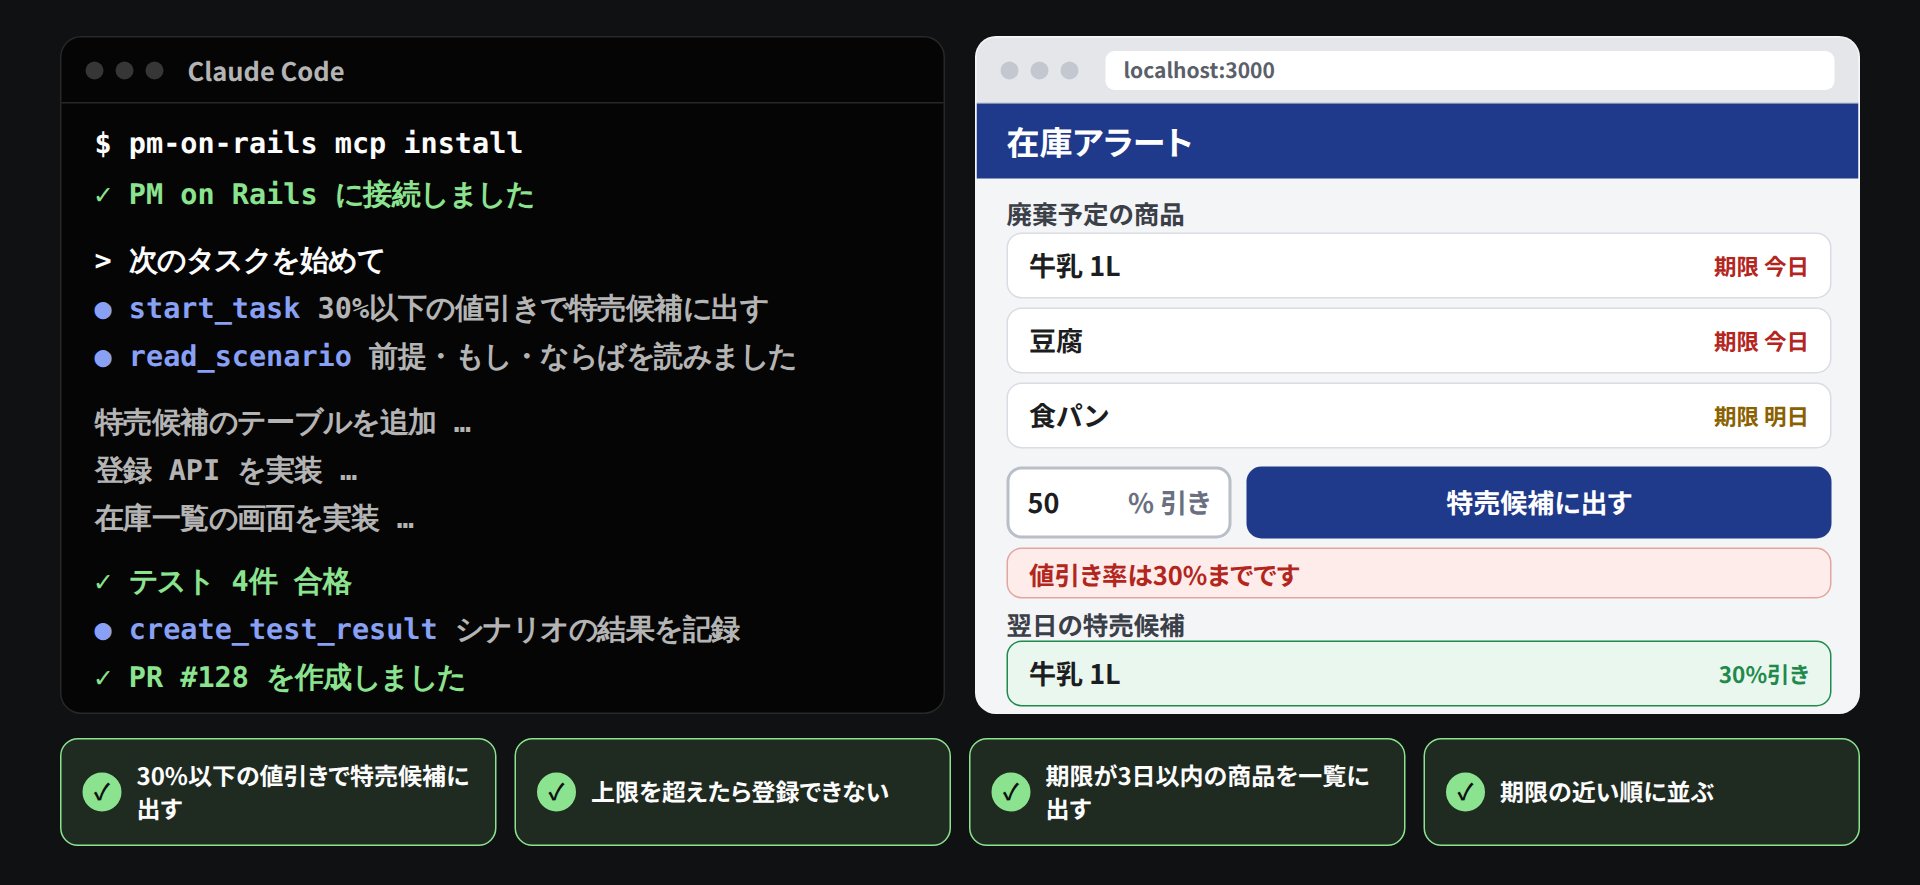Click the read_scenario tool call line
1920x885 pixels.
445,356
